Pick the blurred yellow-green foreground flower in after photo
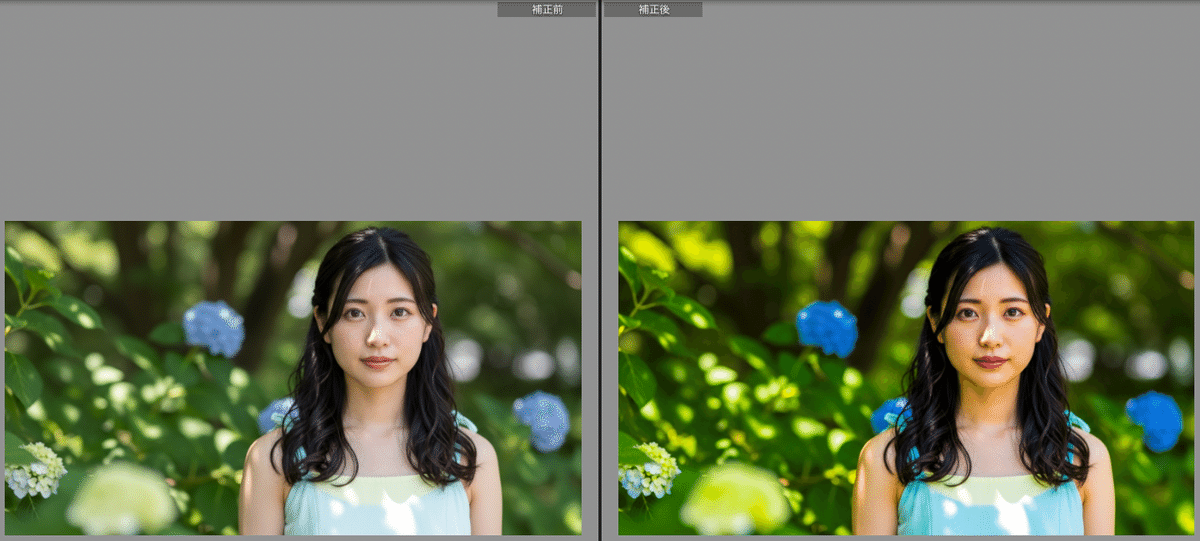The height and width of the screenshot is (541, 1200). pyautogui.click(x=735, y=498)
